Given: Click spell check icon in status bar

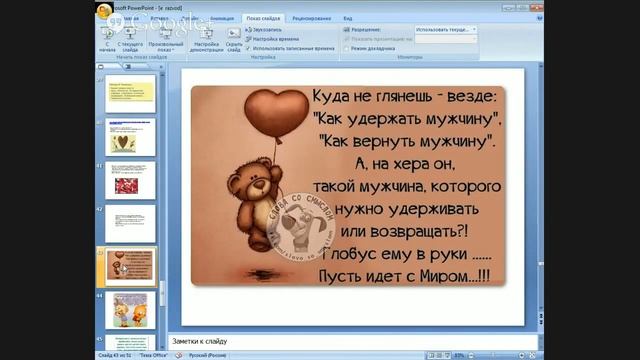Looking at the screenshot, I should click(x=179, y=356).
